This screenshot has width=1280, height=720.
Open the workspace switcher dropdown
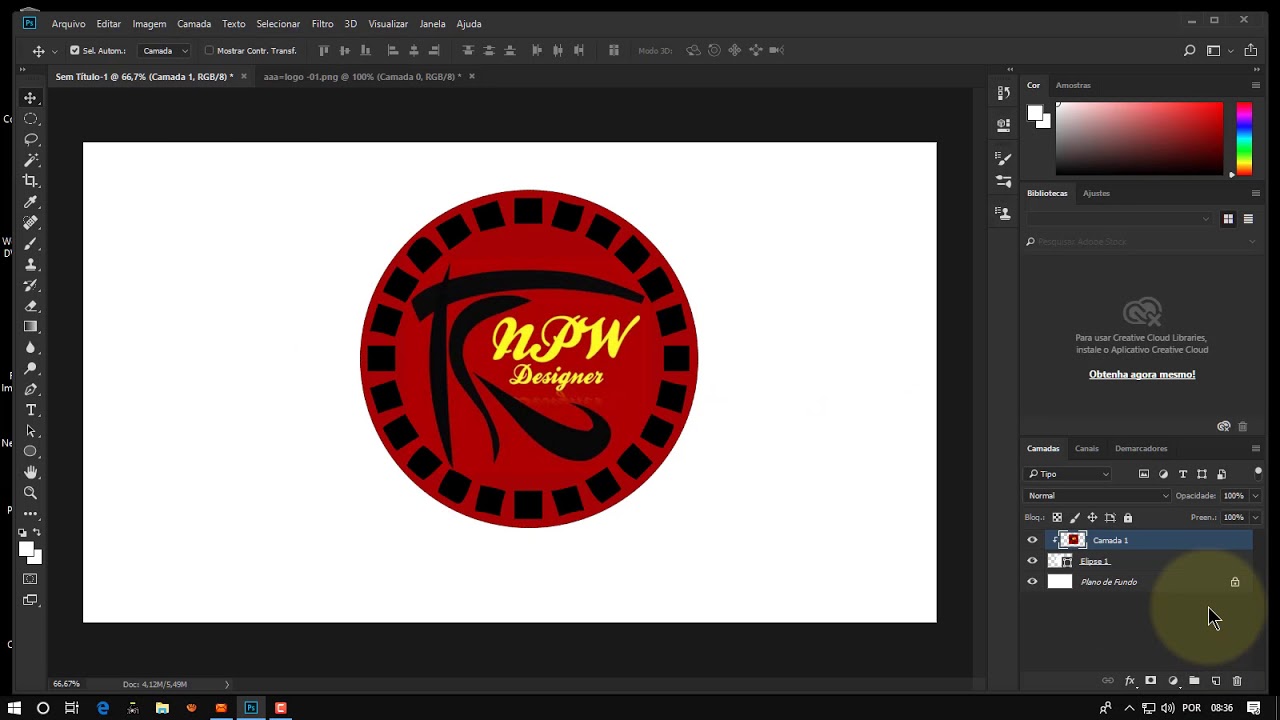click(1217, 50)
